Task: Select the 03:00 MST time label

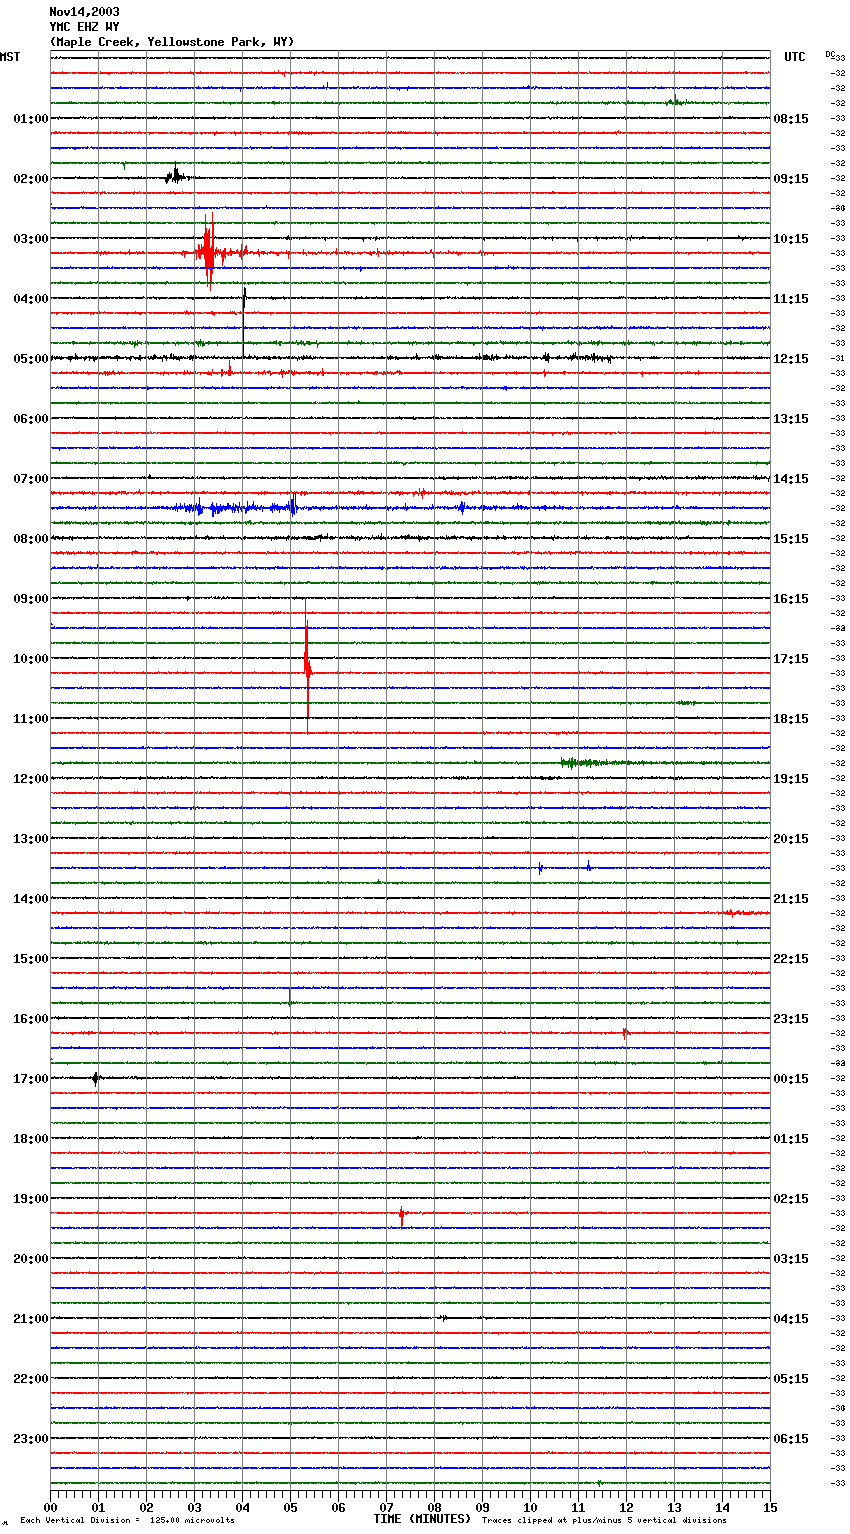Action: 30,239
